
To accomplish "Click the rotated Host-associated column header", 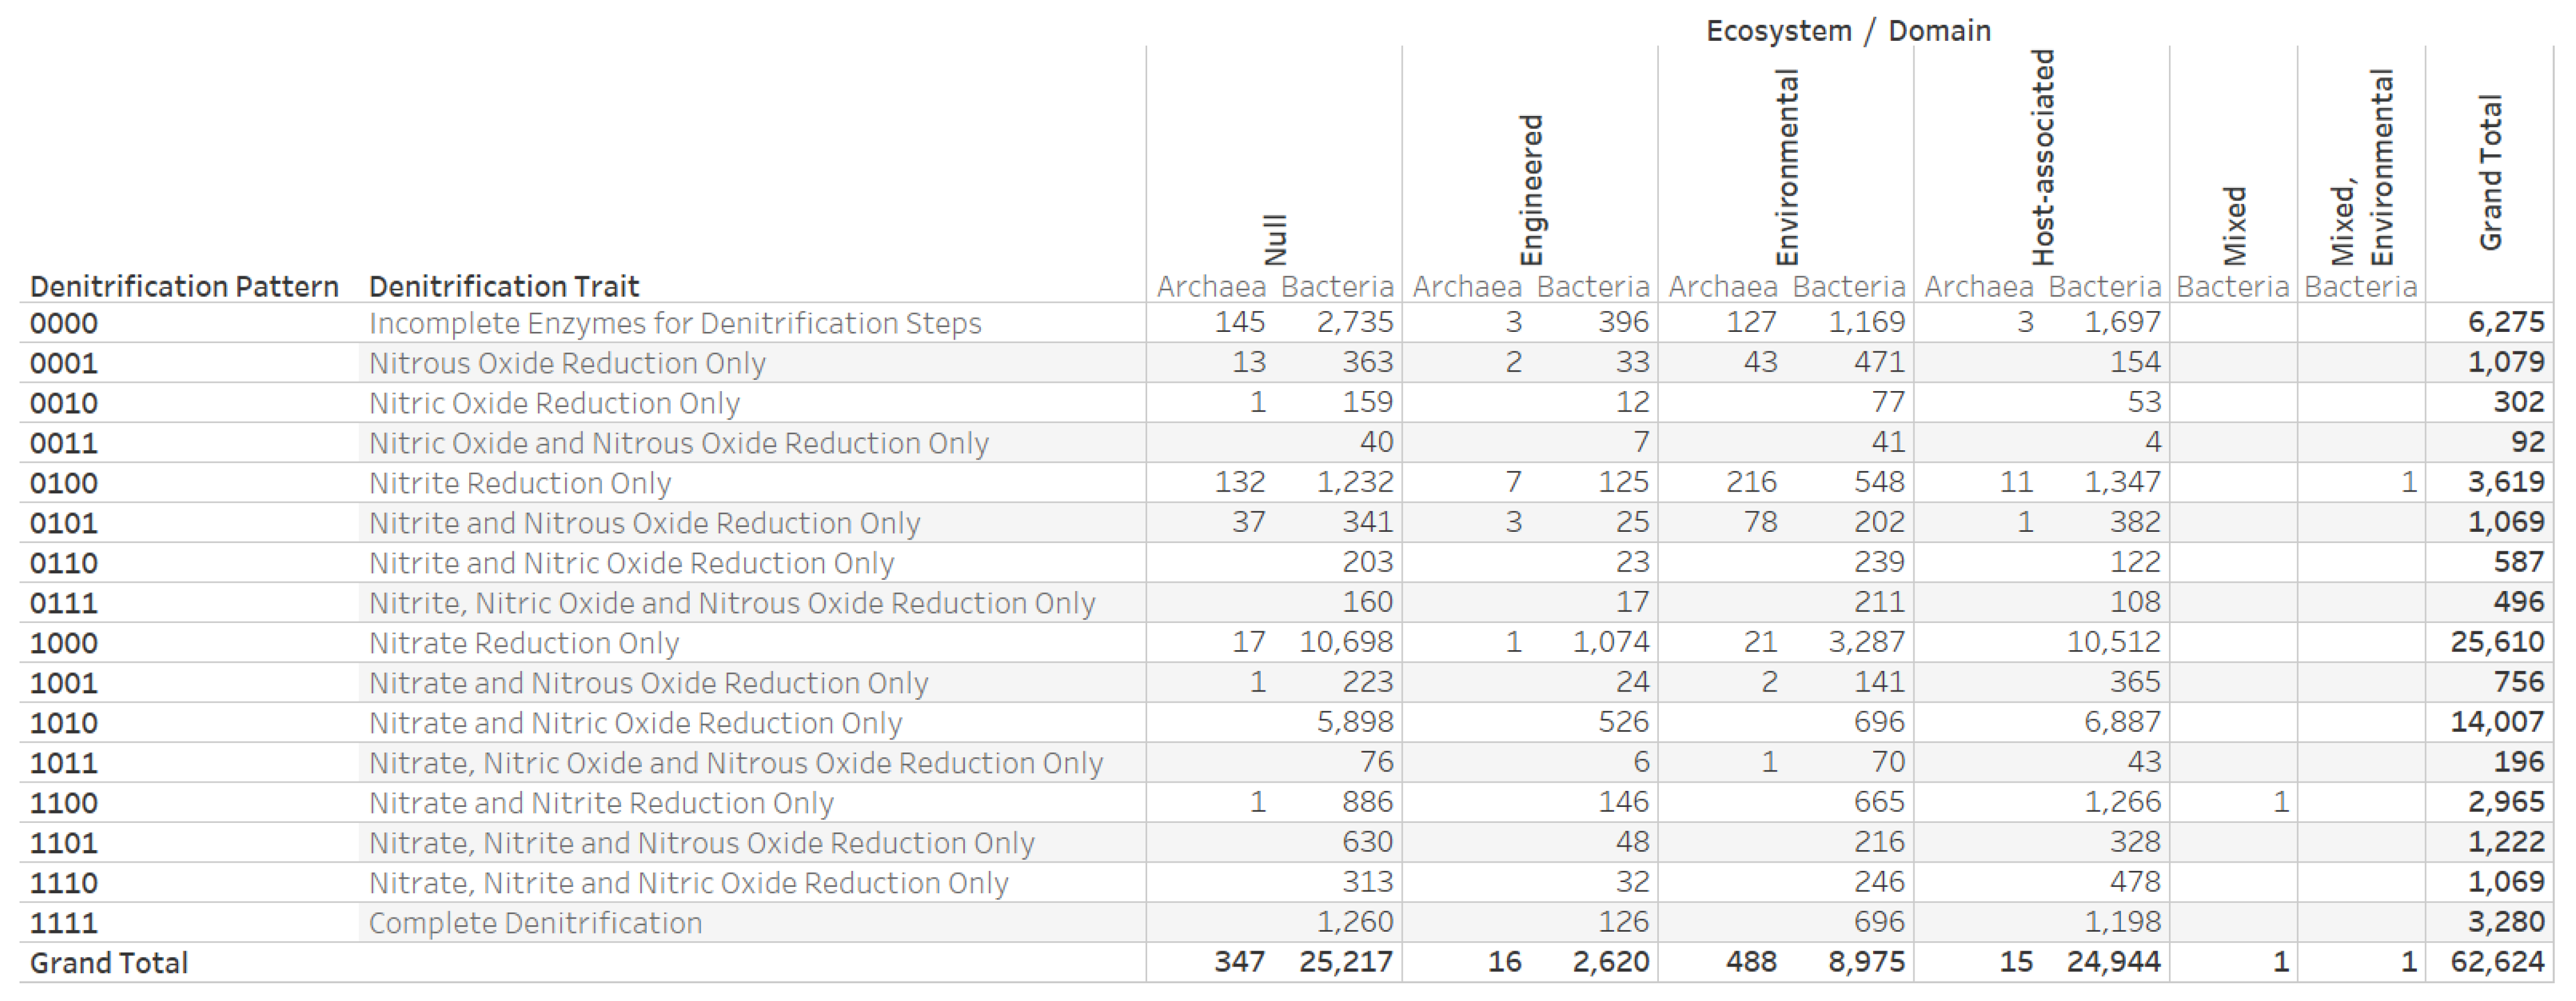I will pyautogui.click(x=2043, y=157).
